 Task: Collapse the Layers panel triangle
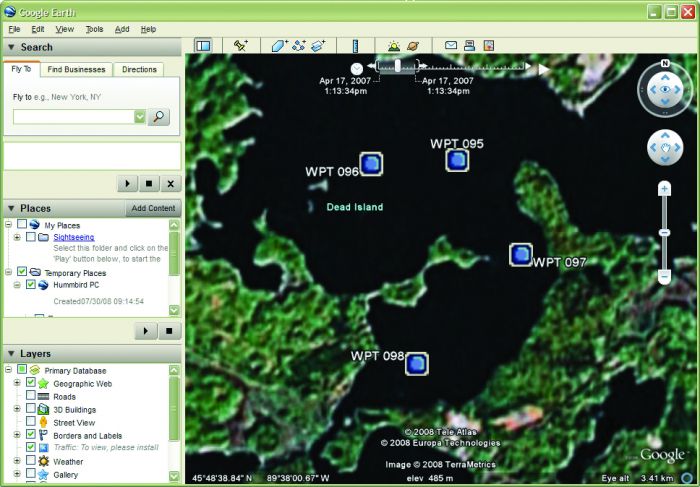coord(11,354)
